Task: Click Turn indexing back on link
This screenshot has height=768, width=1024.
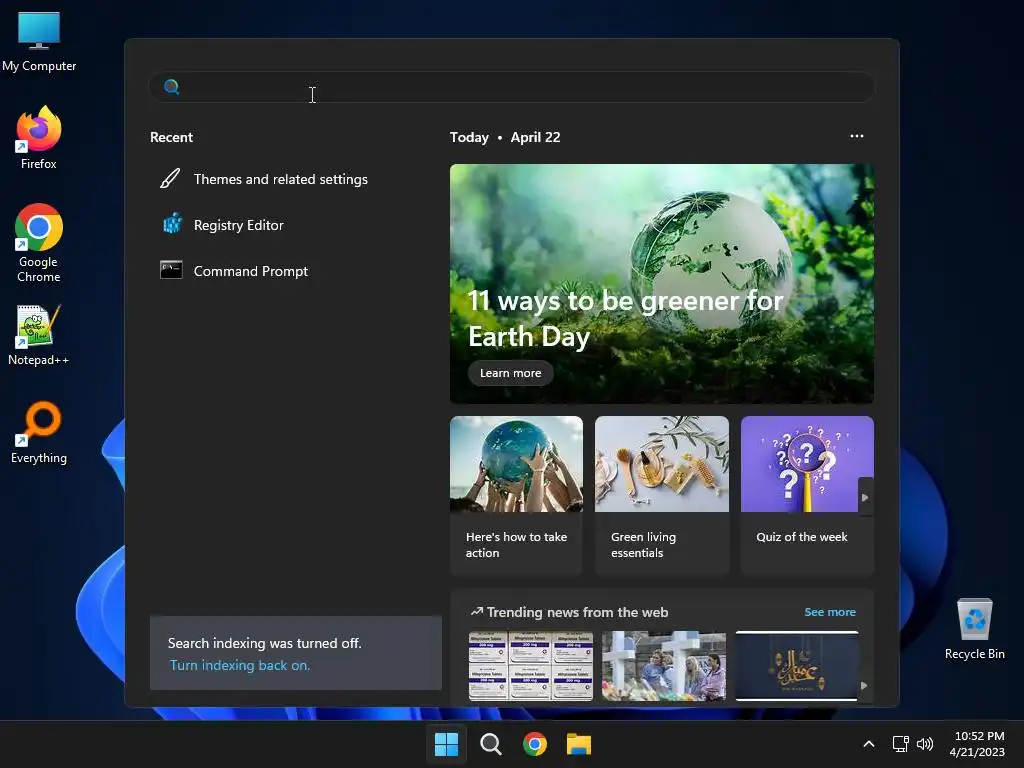Action: pos(240,665)
